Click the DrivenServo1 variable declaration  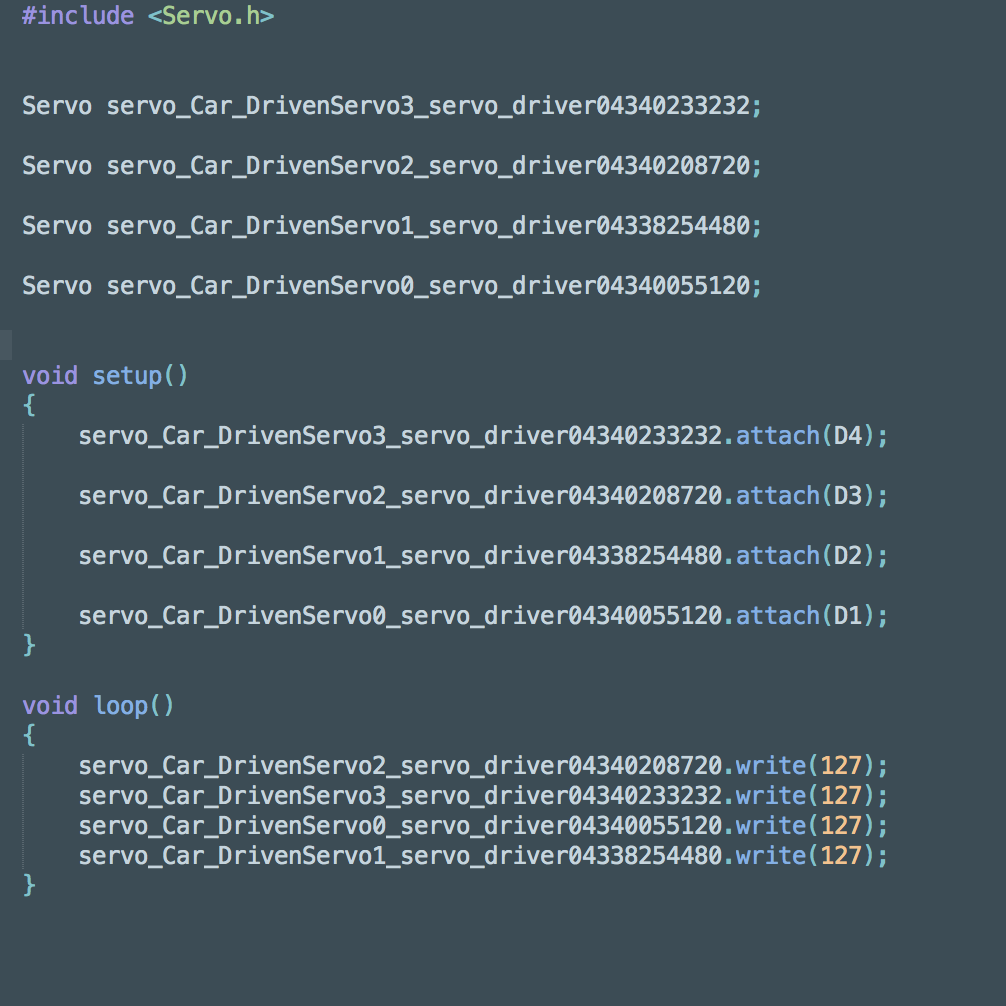coord(428,226)
